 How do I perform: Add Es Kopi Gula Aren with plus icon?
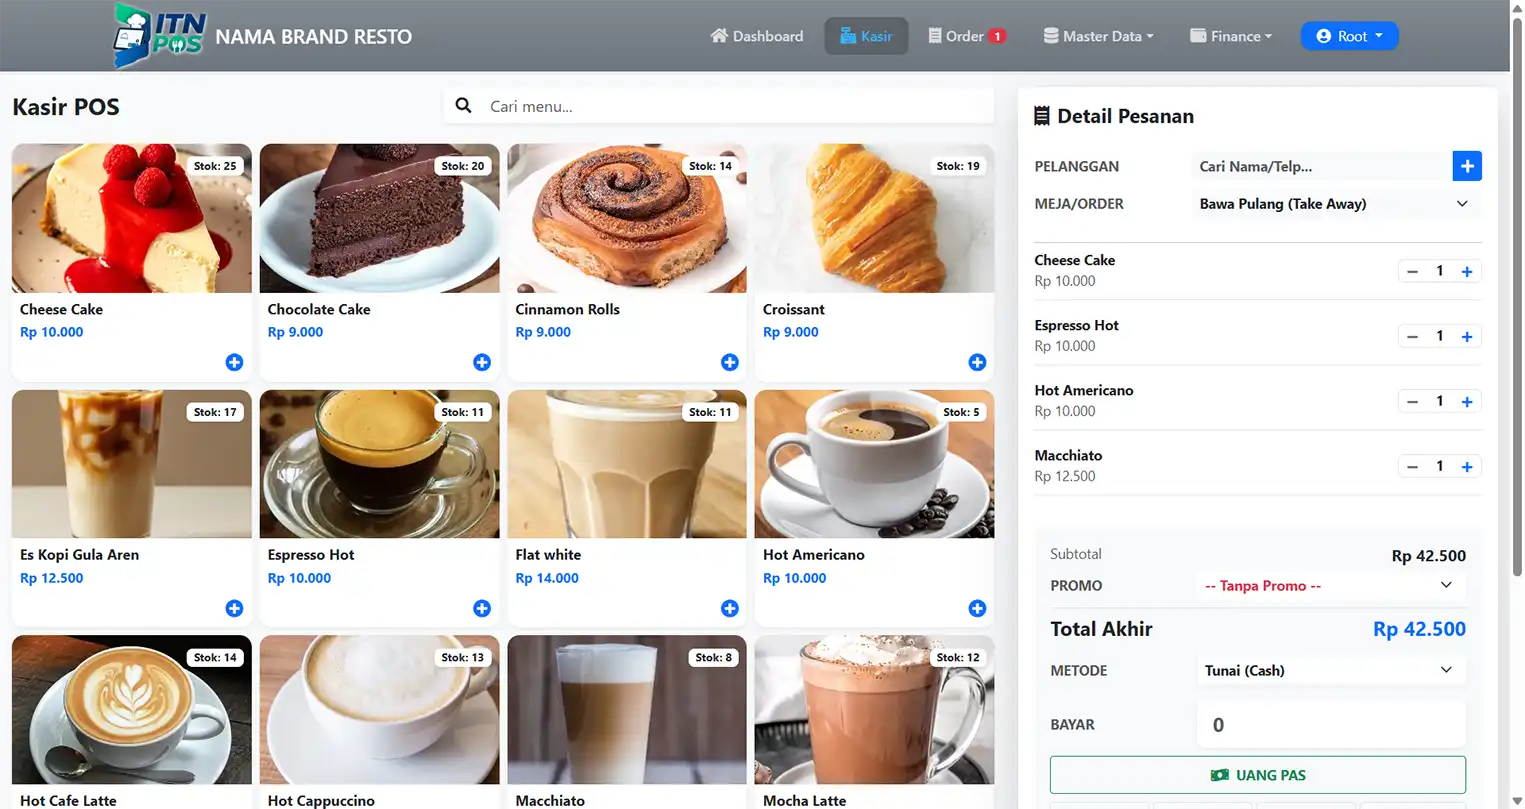click(234, 608)
